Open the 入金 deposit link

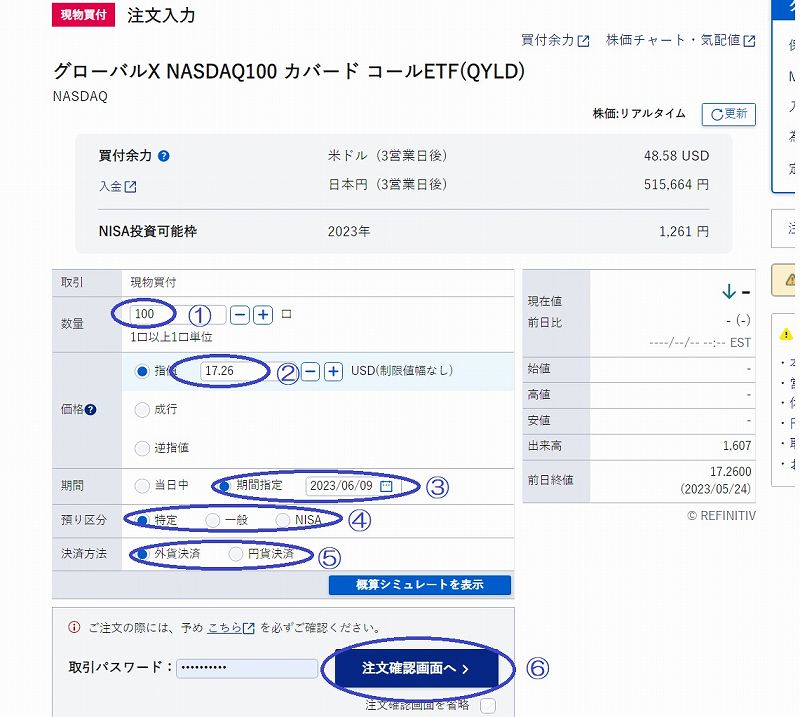coord(117,186)
